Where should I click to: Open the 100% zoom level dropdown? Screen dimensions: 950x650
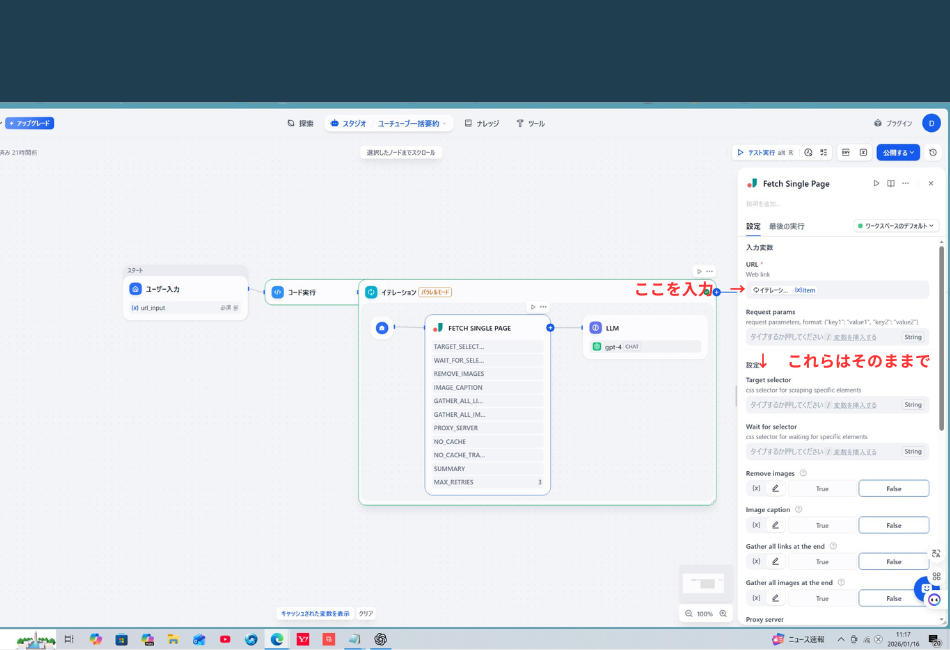pyautogui.click(x=704, y=613)
